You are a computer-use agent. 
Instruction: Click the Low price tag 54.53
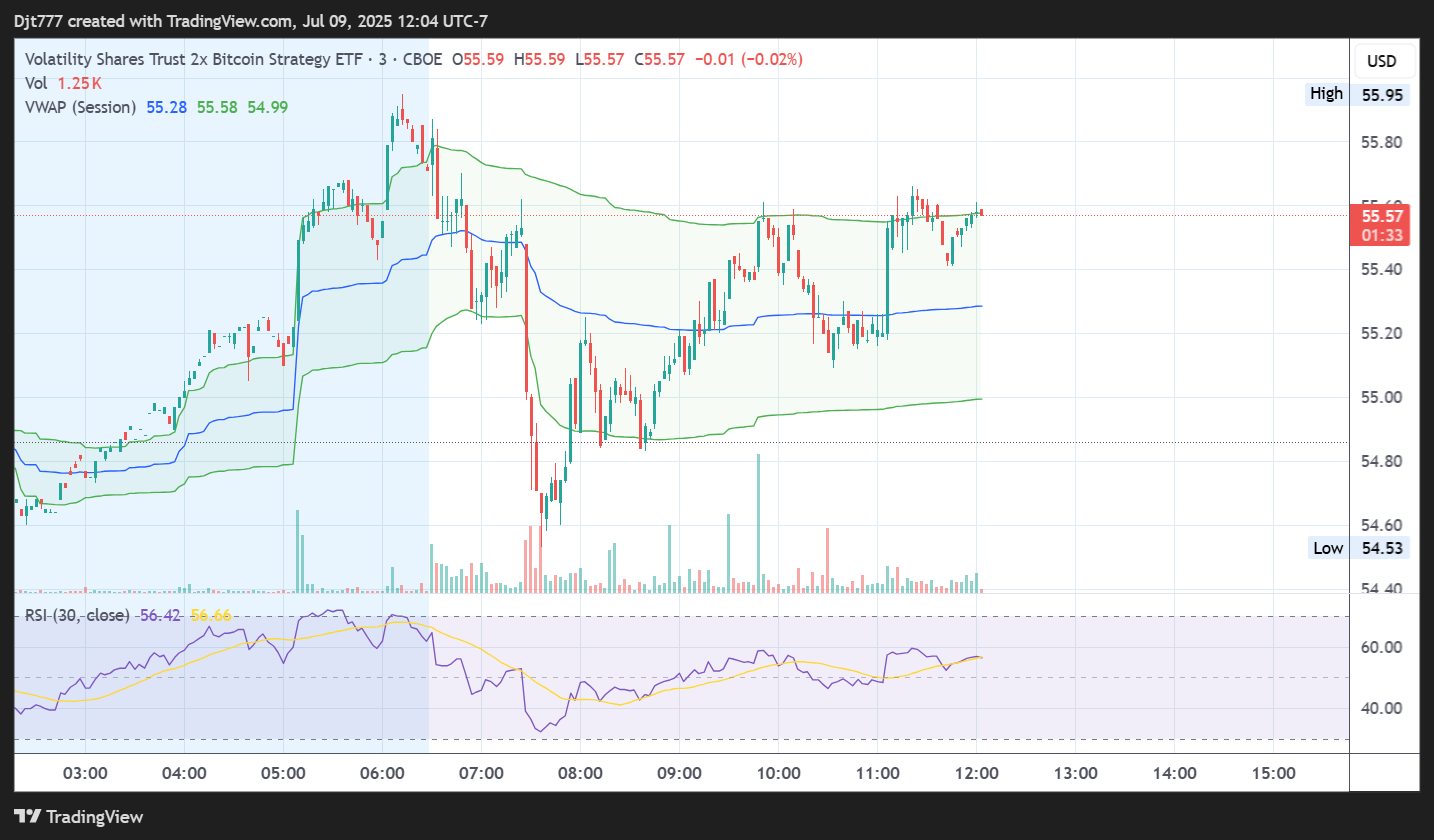pos(1359,548)
